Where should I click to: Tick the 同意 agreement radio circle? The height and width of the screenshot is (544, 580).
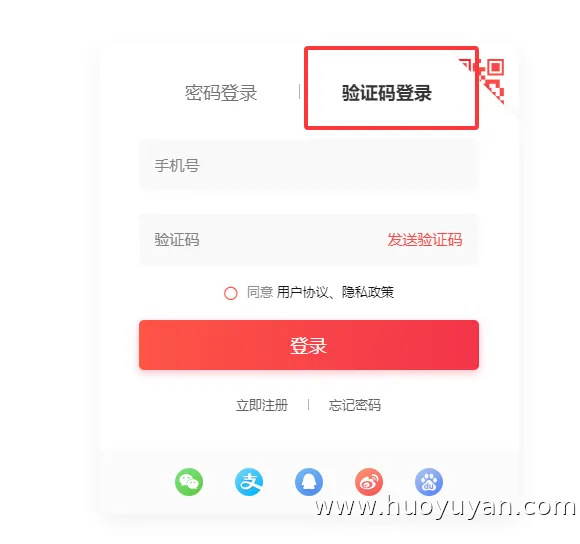(x=230, y=293)
